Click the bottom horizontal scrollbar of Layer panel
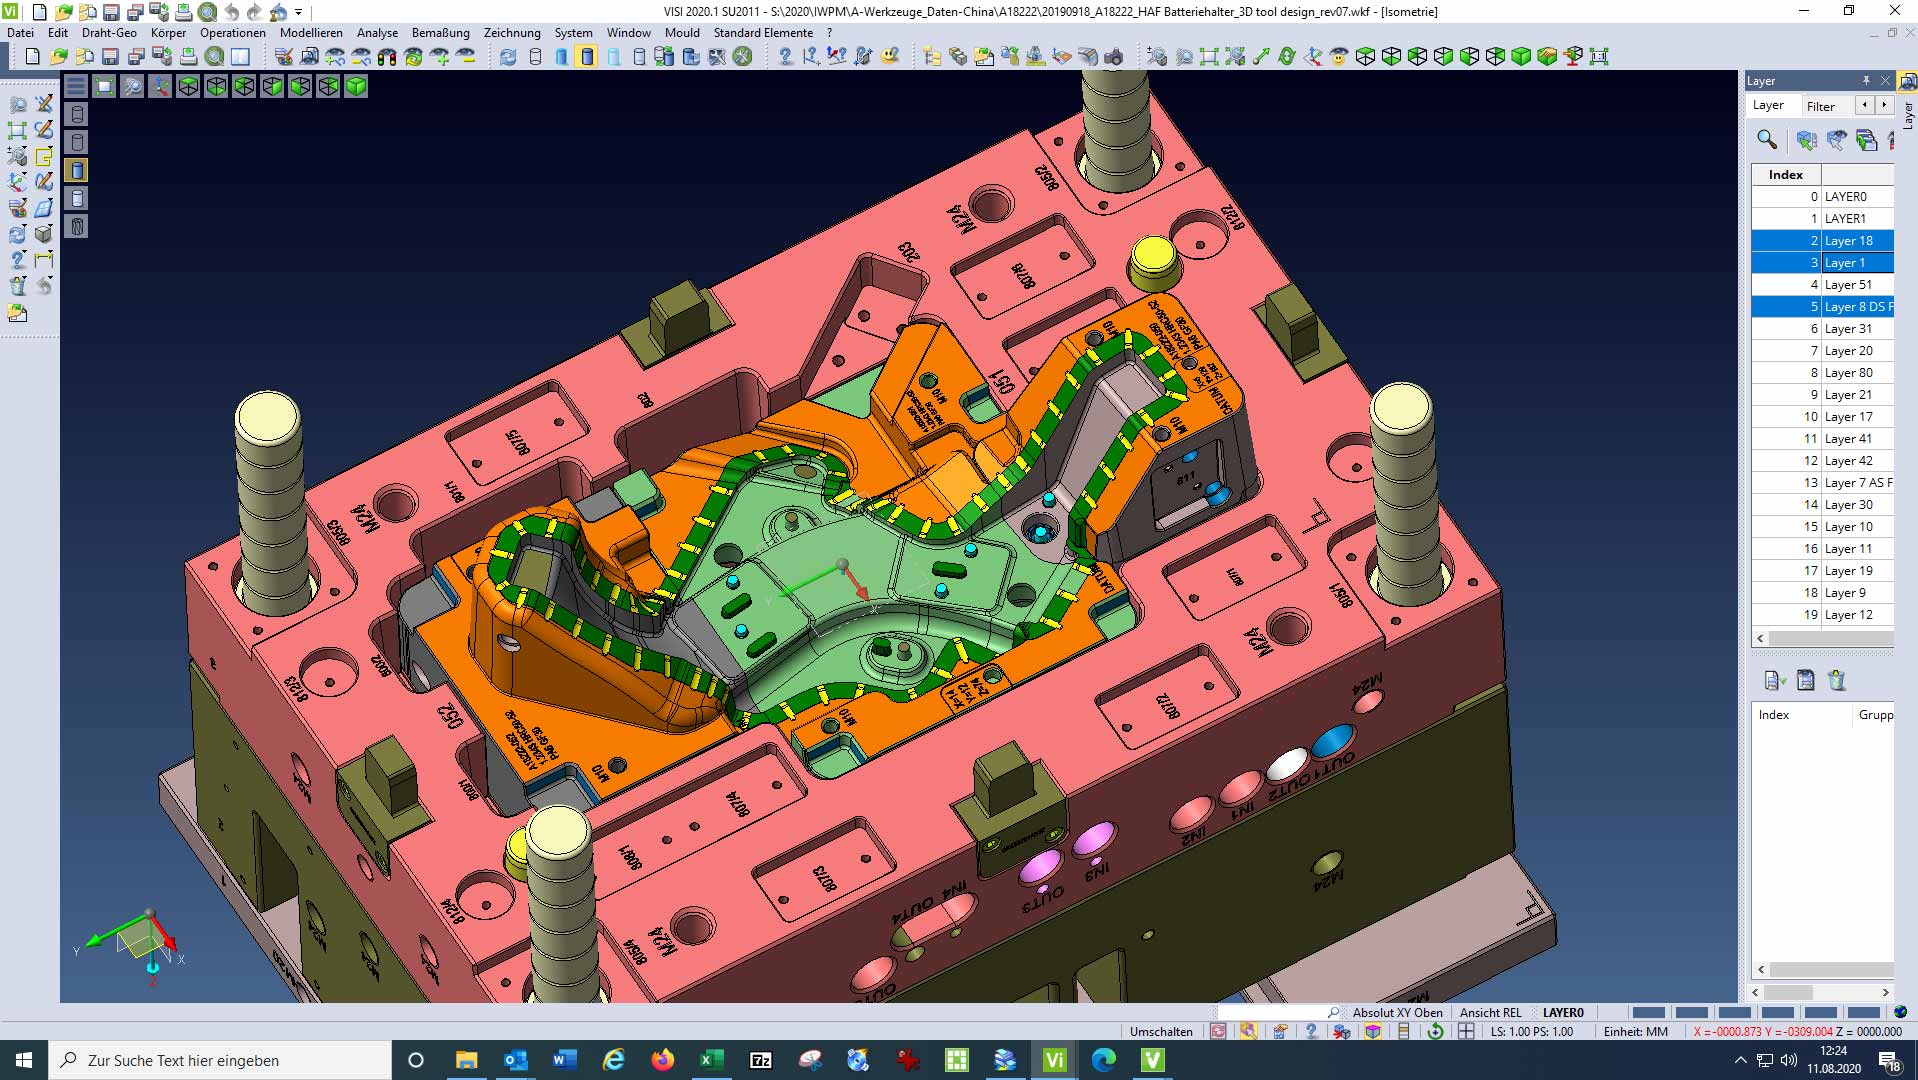Image resolution: width=1918 pixels, height=1080 pixels. click(x=1822, y=992)
